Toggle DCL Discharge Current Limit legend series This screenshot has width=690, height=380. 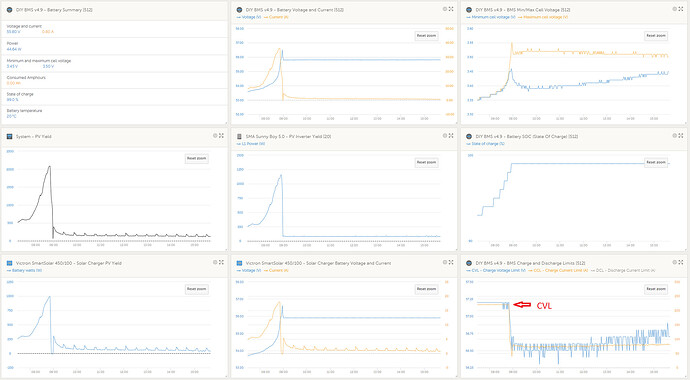pyautogui.click(x=623, y=270)
